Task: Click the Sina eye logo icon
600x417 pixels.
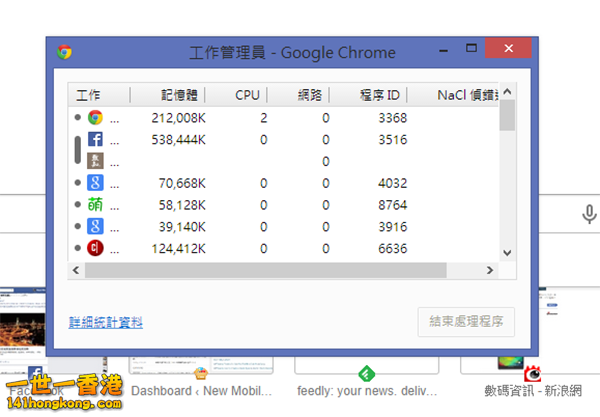Action: tap(532, 374)
